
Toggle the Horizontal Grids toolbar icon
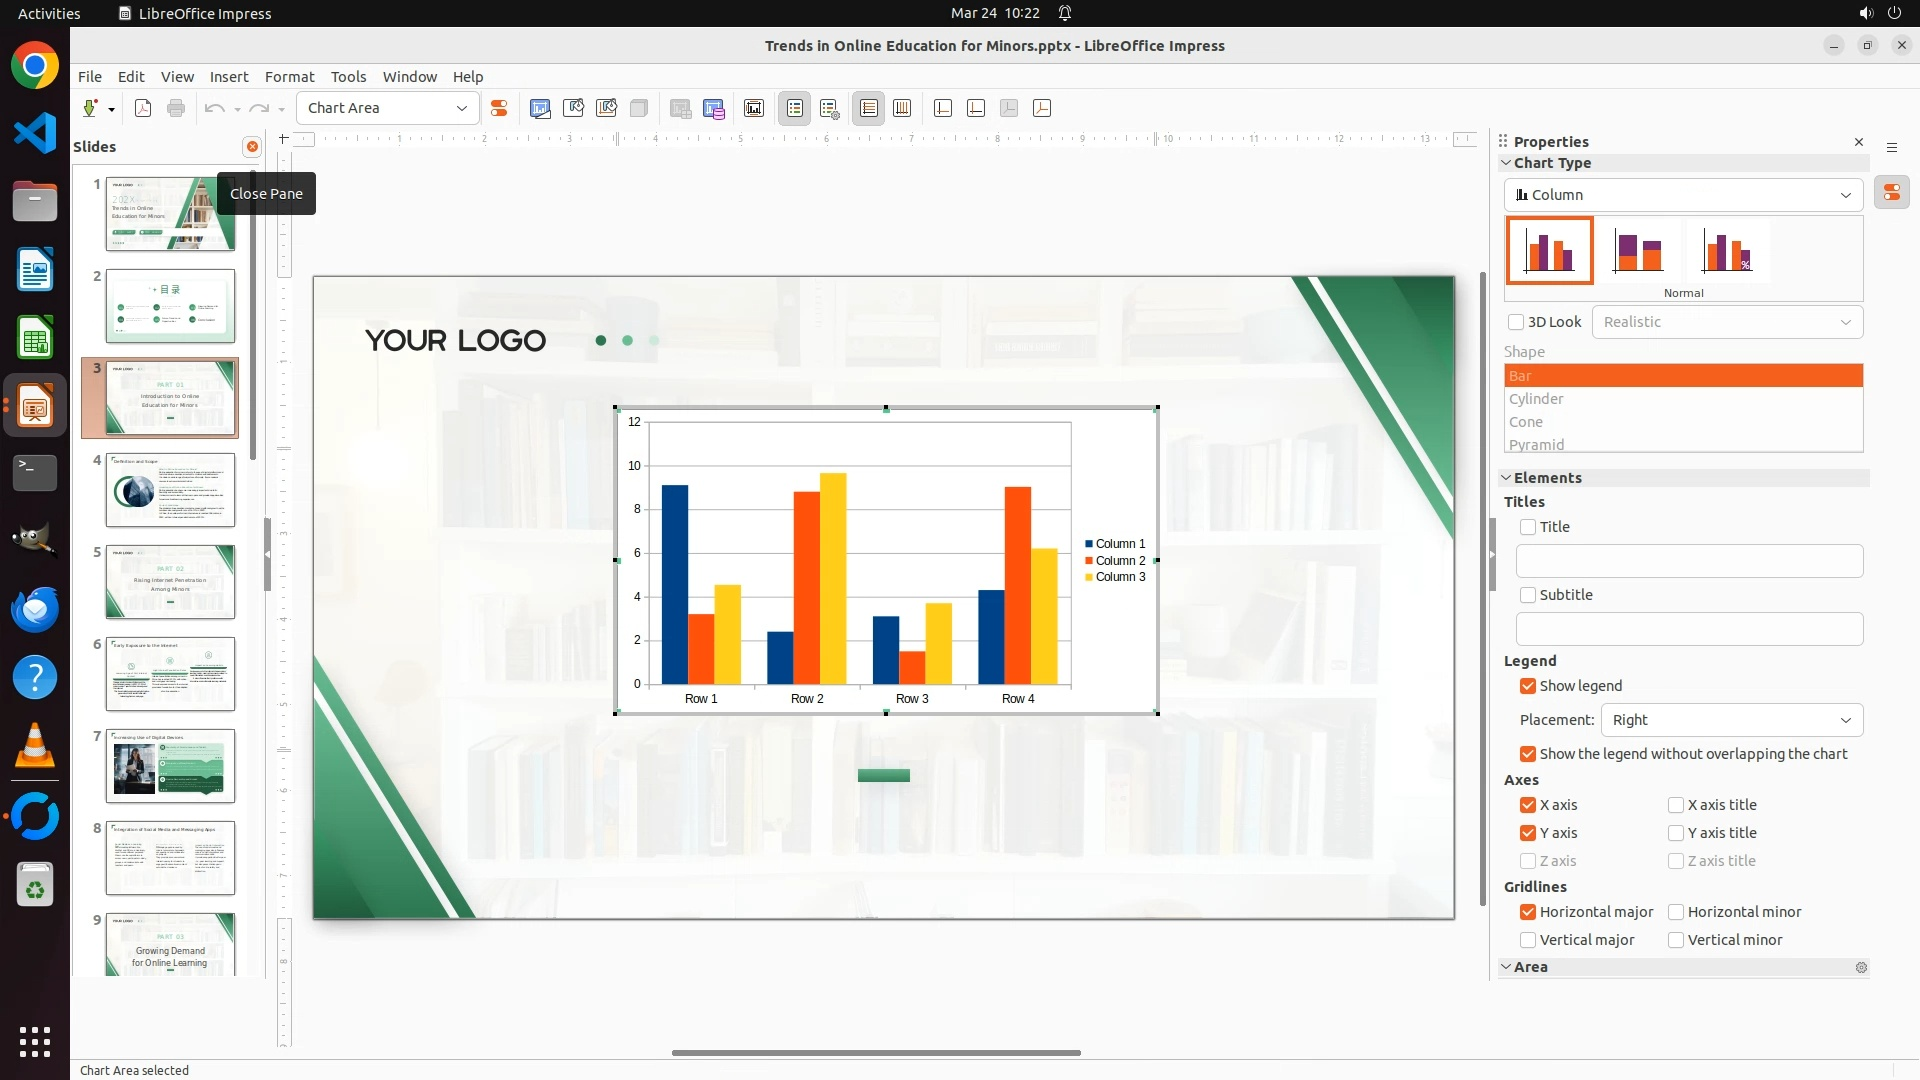pyautogui.click(x=869, y=108)
